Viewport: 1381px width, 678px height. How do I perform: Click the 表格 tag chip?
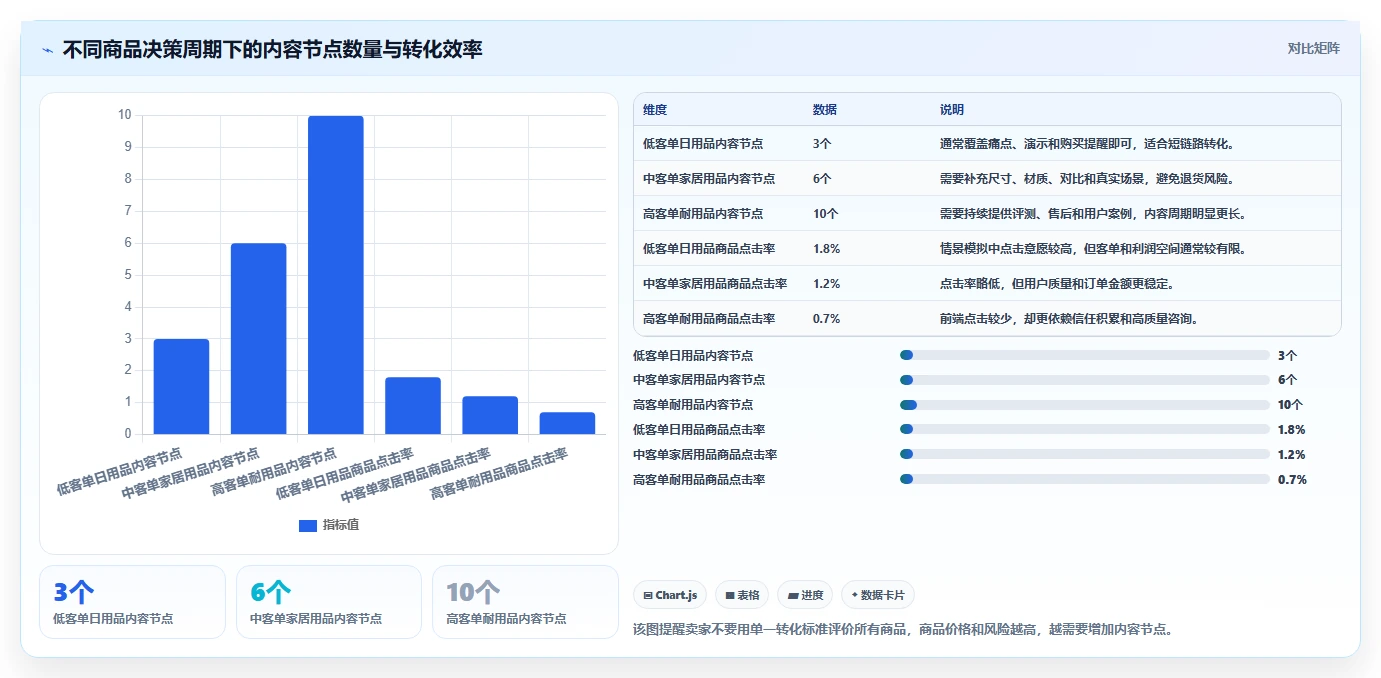(x=742, y=595)
